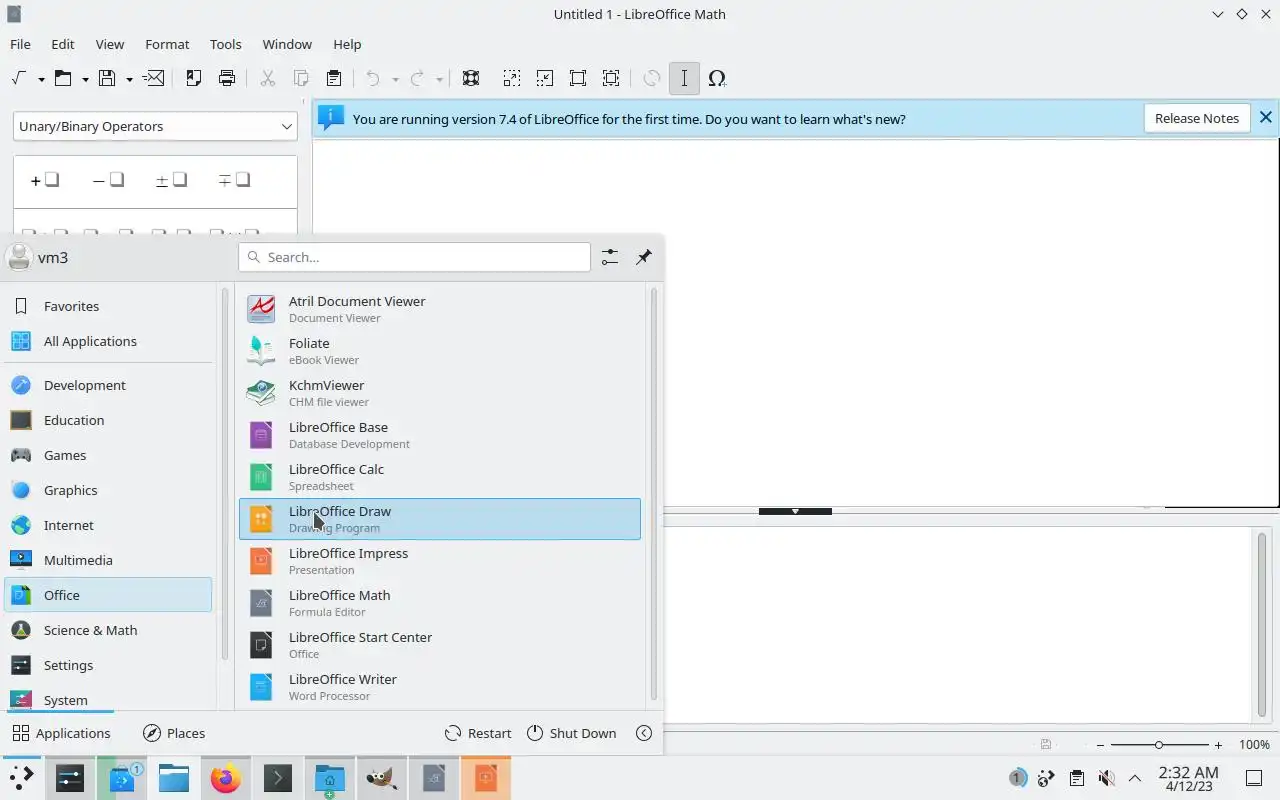Insert the plus-minus operator element
The width and height of the screenshot is (1280, 800).
[x=171, y=180]
